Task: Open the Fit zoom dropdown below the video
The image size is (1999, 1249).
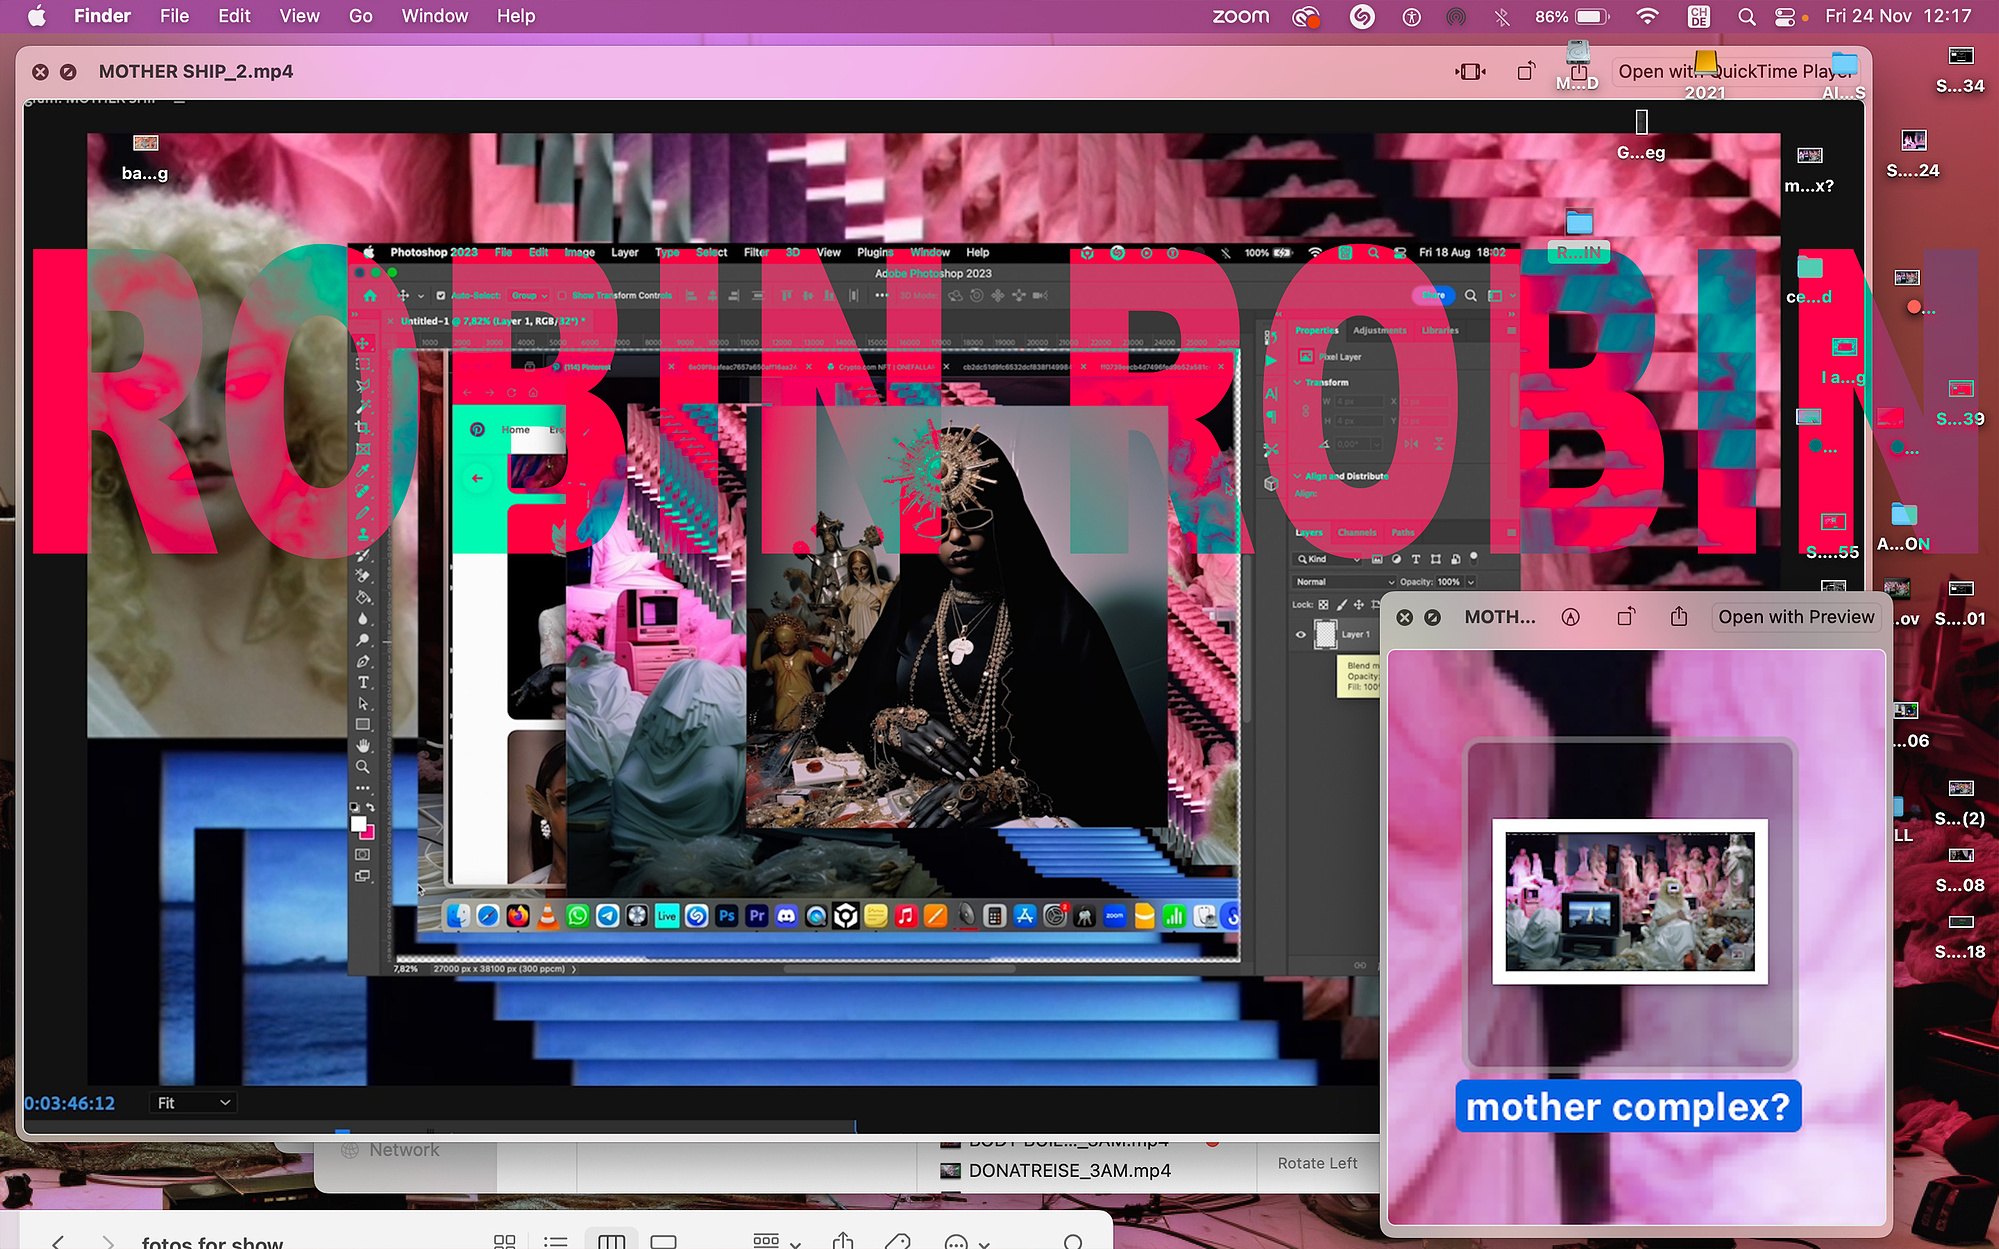Action: point(193,1102)
